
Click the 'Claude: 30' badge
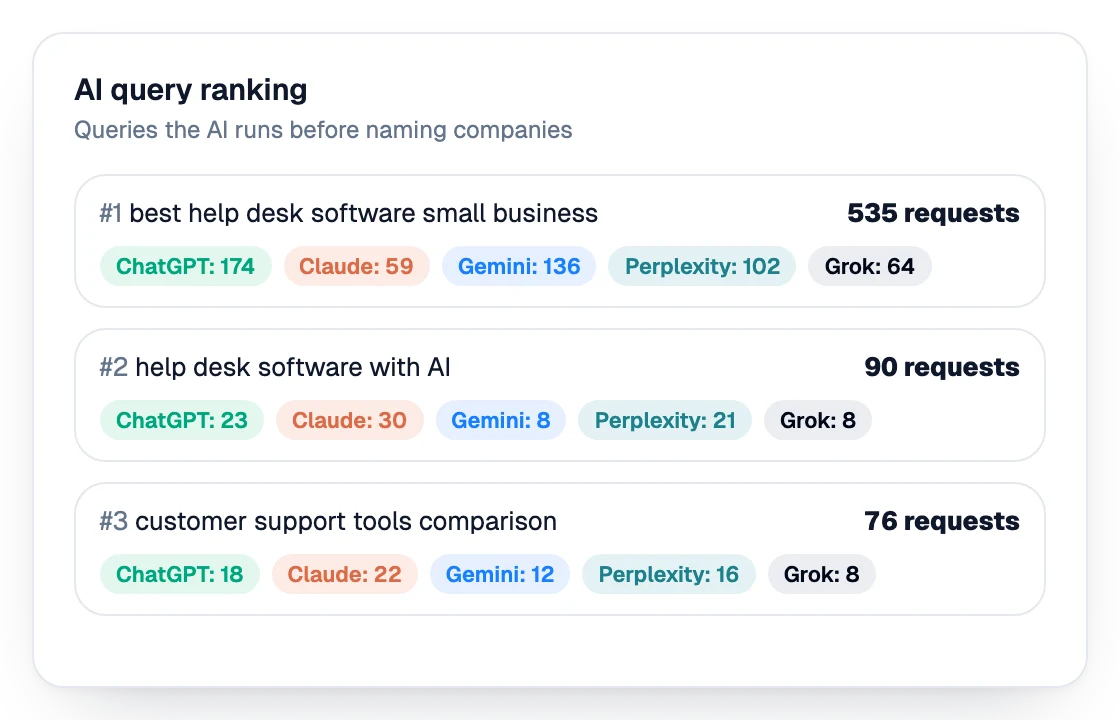point(350,420)
